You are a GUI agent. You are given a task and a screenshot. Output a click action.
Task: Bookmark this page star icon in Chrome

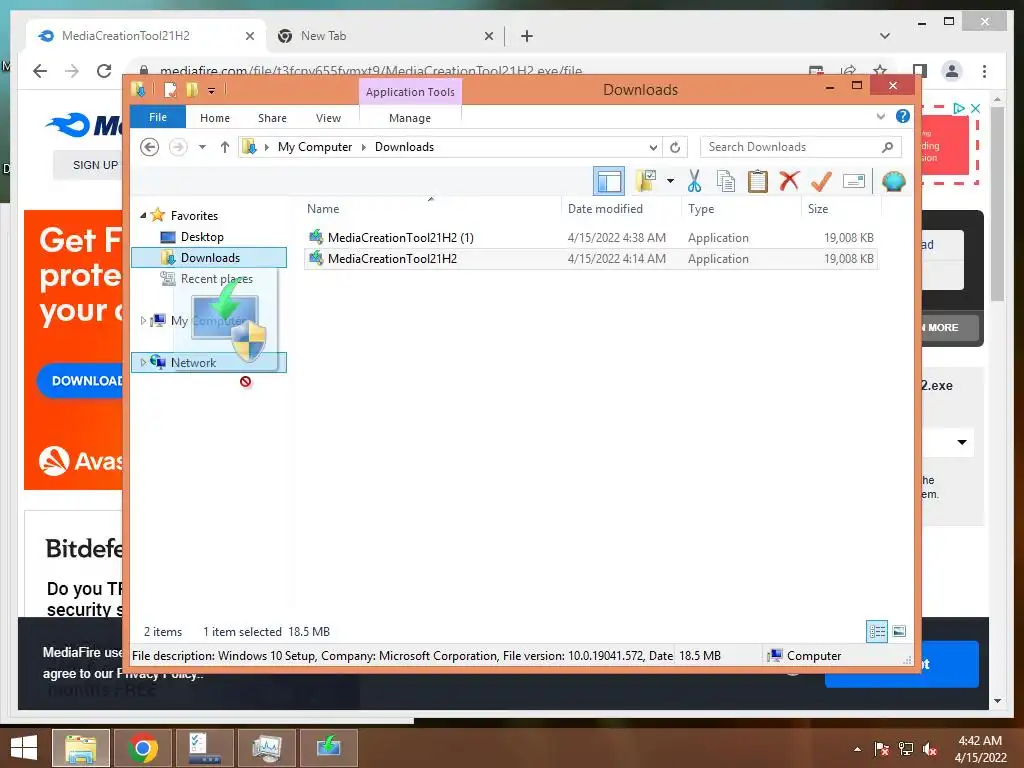[880, 70]
